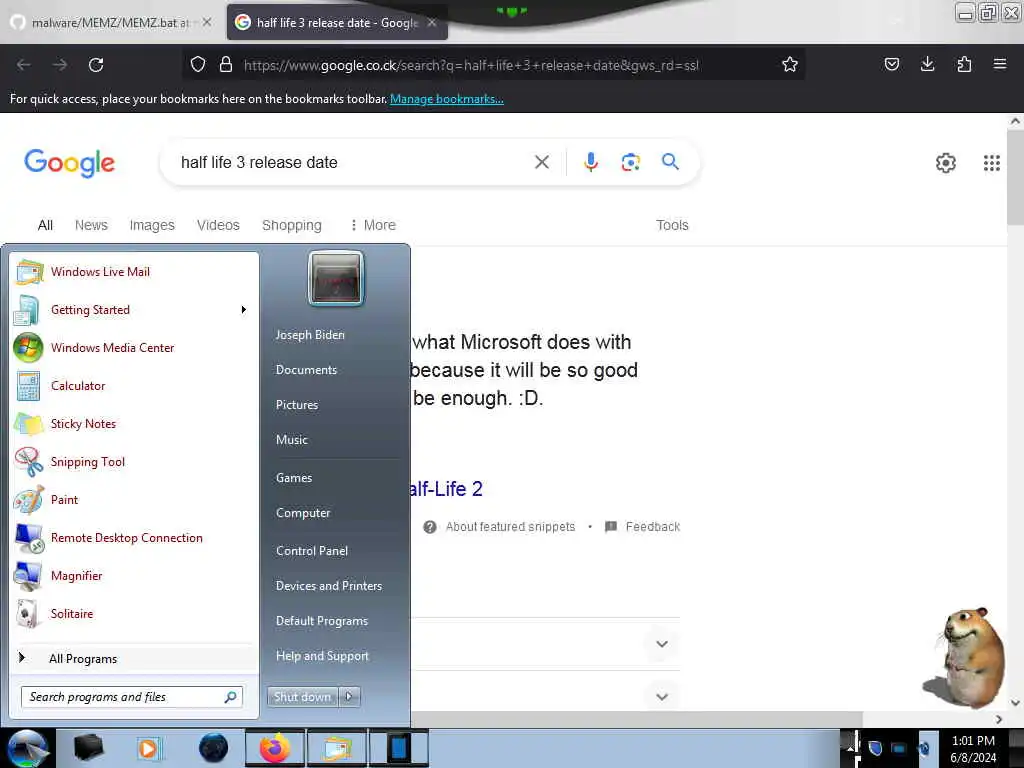Select the Images results tab
This screenshot has width=1024, height=768.
pos(152,225)
